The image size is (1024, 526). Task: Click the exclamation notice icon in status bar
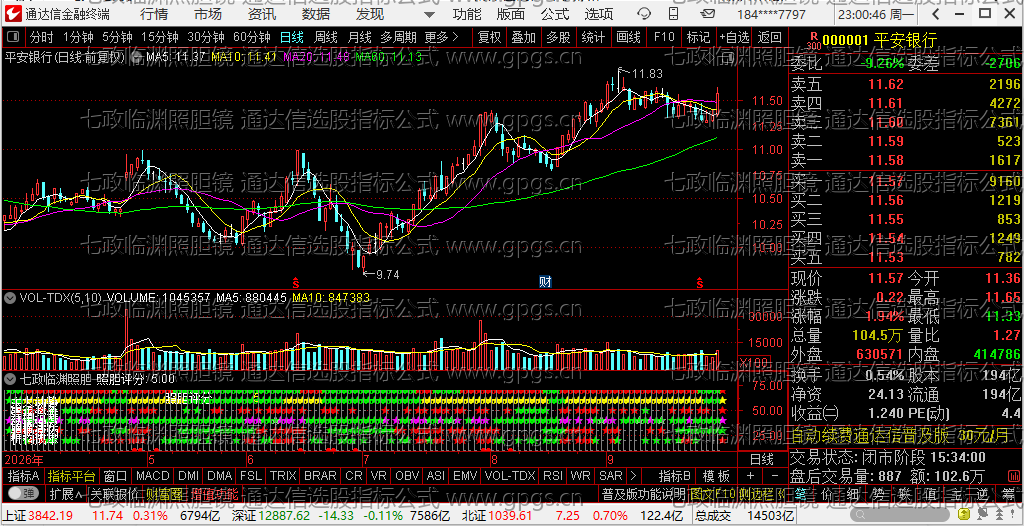1013,514
